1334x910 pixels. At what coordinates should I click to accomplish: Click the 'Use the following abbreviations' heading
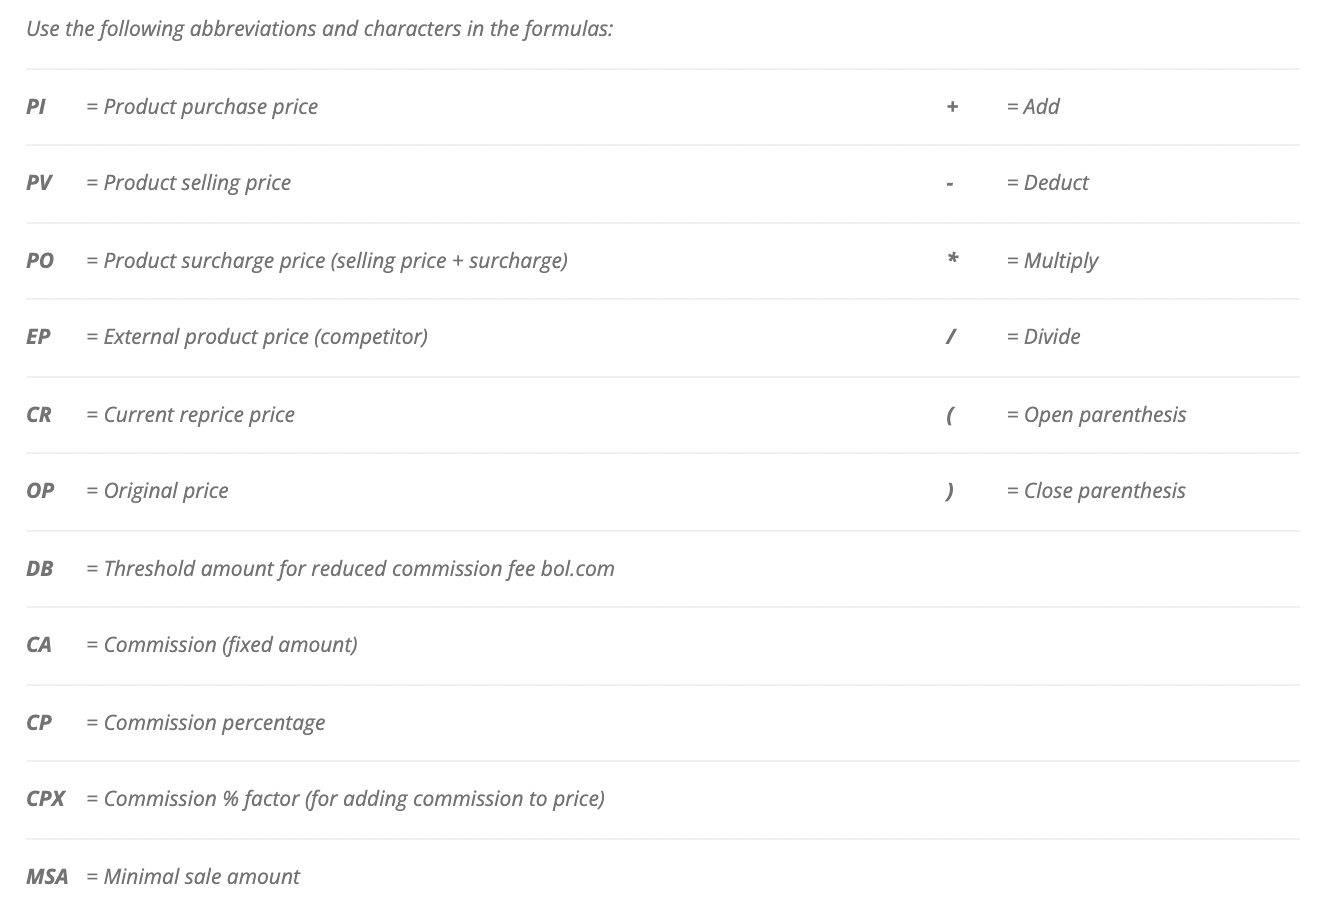pyautogui.click(x=319, y=29)
